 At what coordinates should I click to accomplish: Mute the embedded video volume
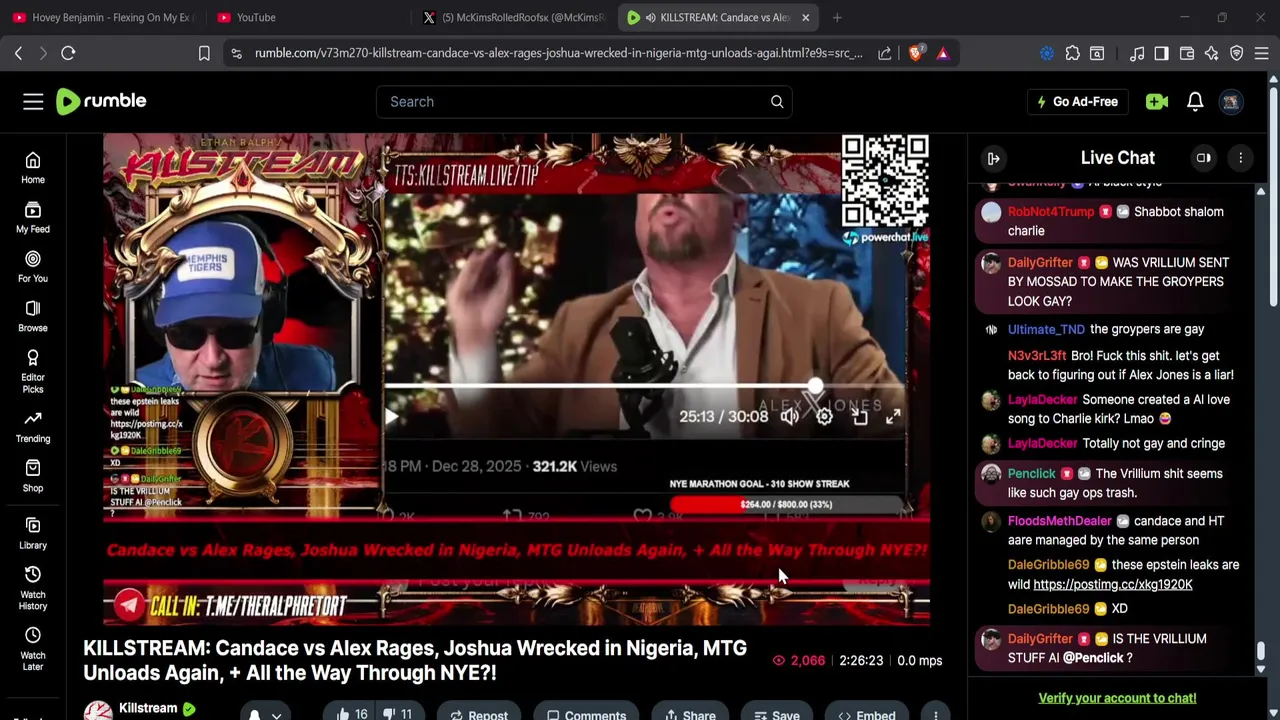coord(790,417)
